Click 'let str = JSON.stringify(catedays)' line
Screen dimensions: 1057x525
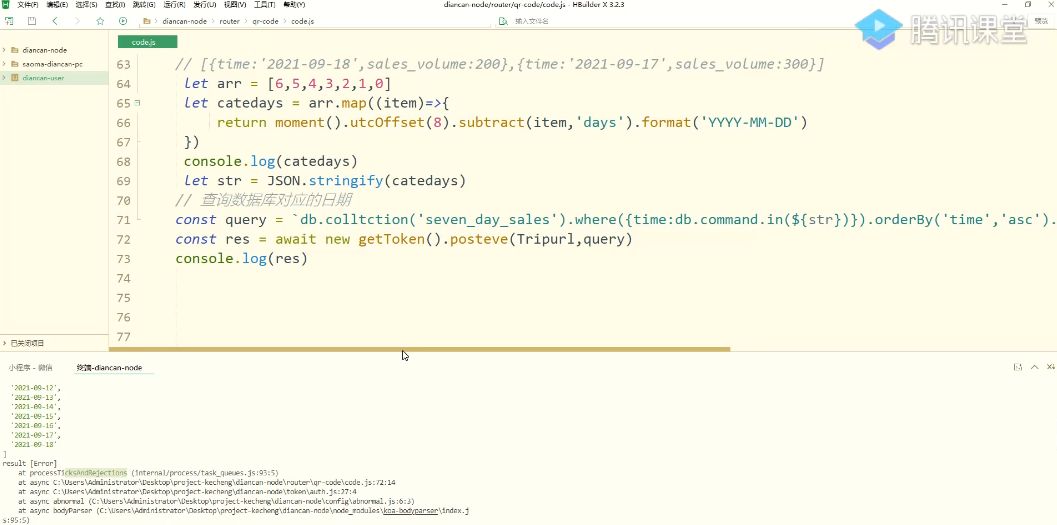tap(325, 181)
